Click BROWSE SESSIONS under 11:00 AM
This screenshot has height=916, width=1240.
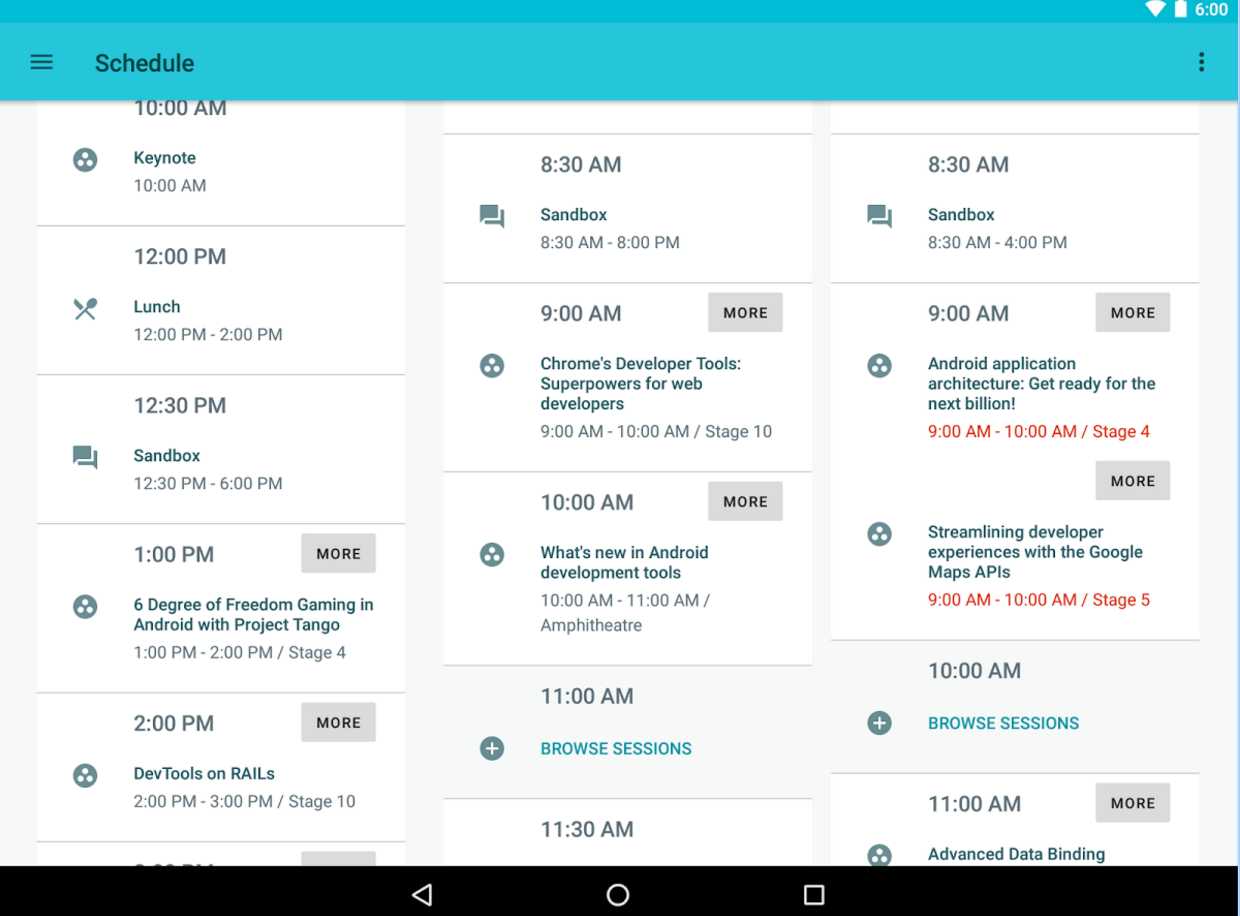point(616,748)
